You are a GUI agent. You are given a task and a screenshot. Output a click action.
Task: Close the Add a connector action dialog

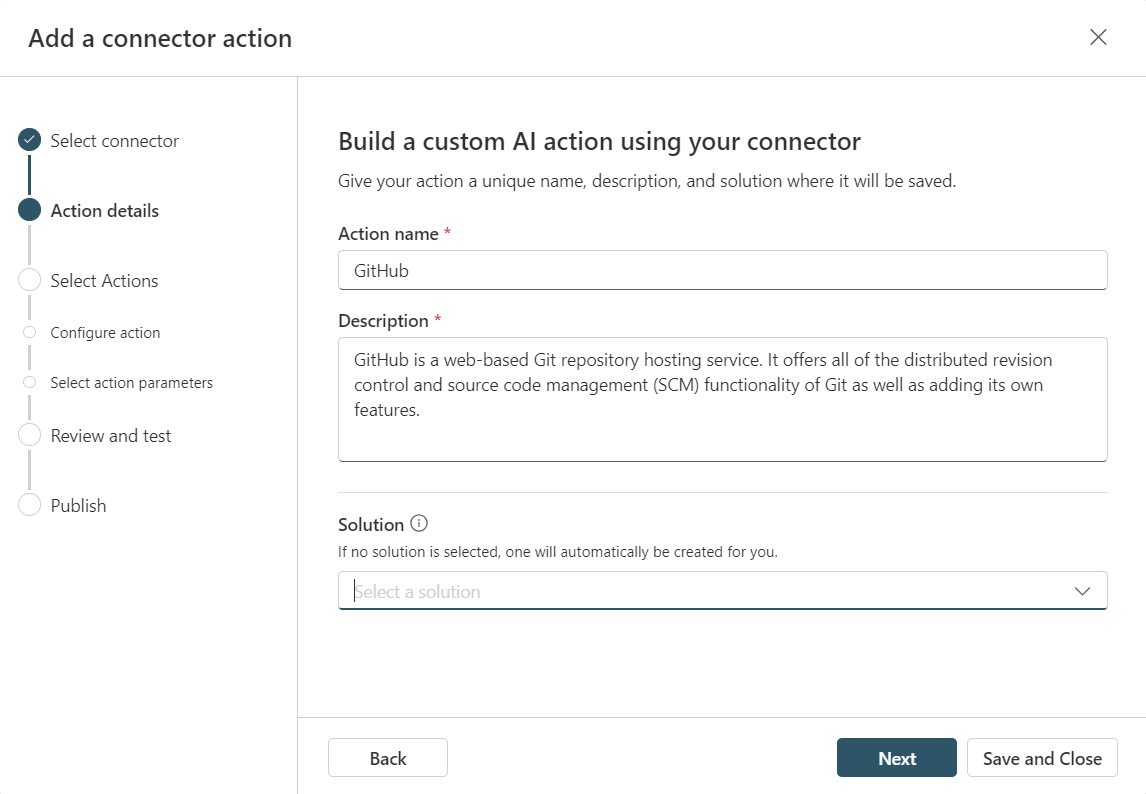[x=1098, y=38]
